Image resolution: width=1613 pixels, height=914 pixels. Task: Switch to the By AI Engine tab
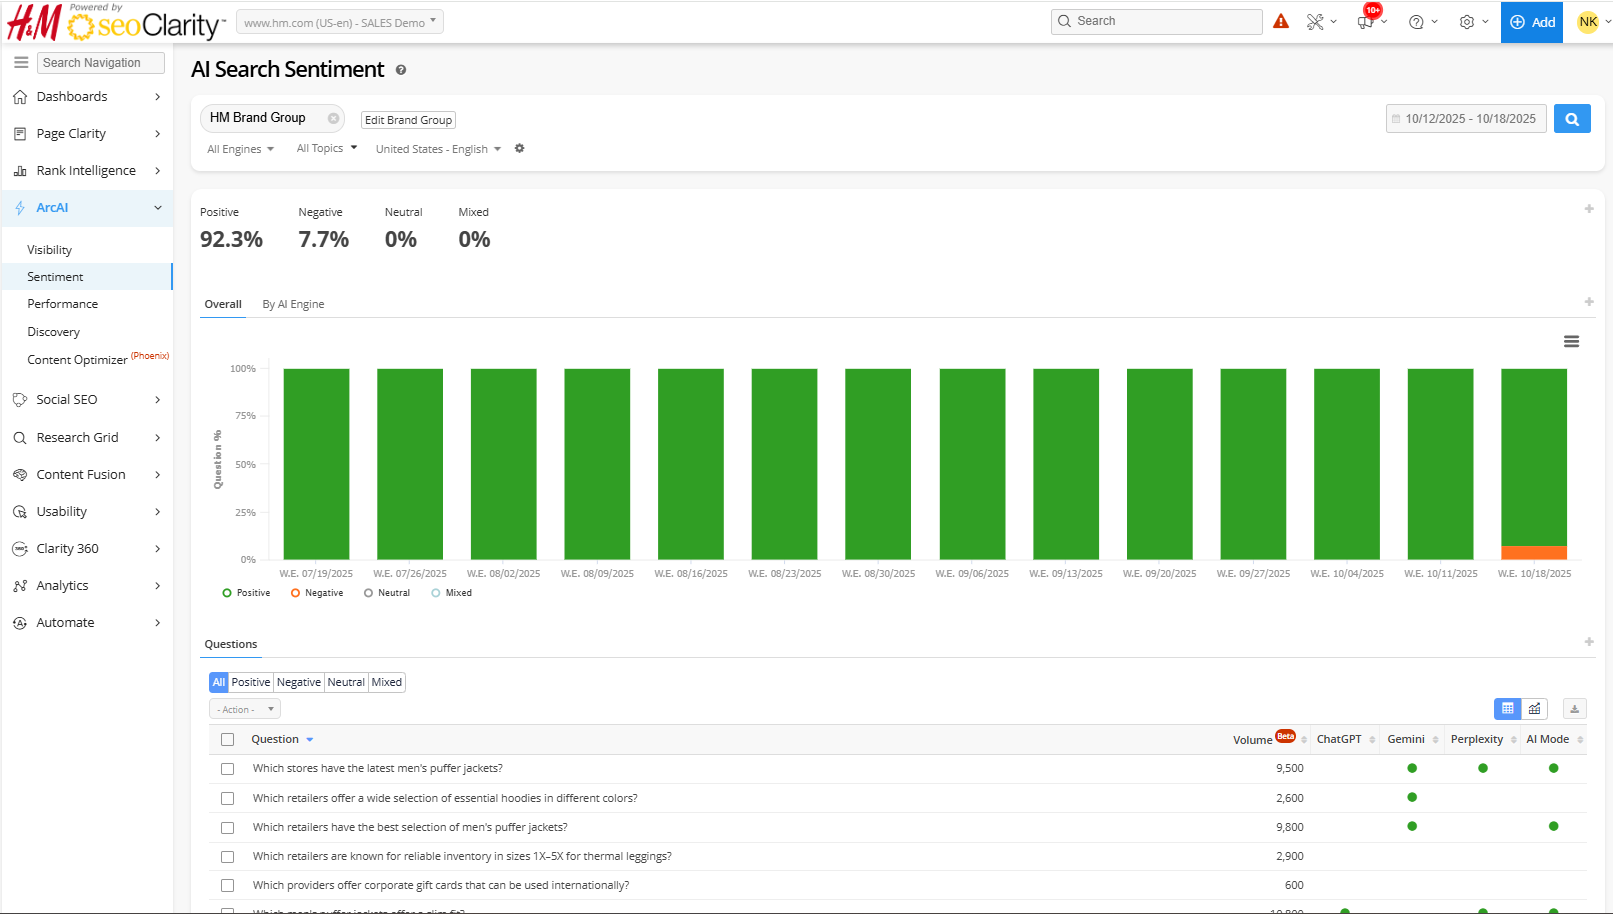tap(293, 304)
